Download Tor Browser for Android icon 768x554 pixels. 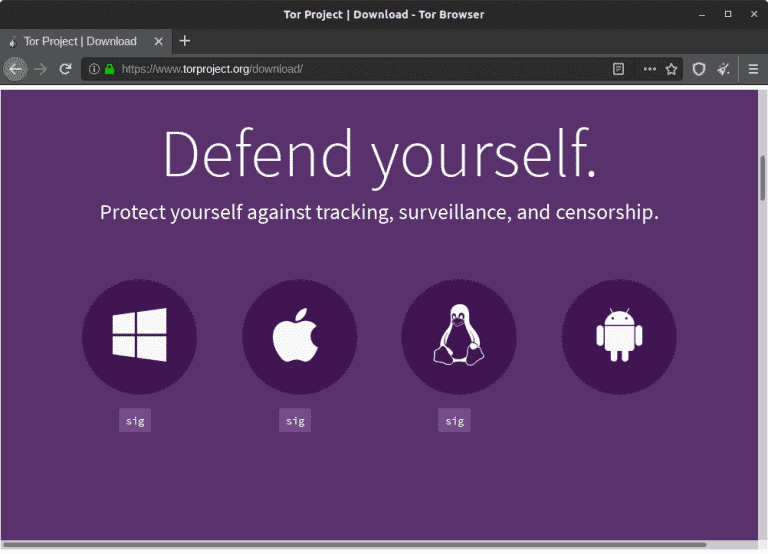point(619,337)
